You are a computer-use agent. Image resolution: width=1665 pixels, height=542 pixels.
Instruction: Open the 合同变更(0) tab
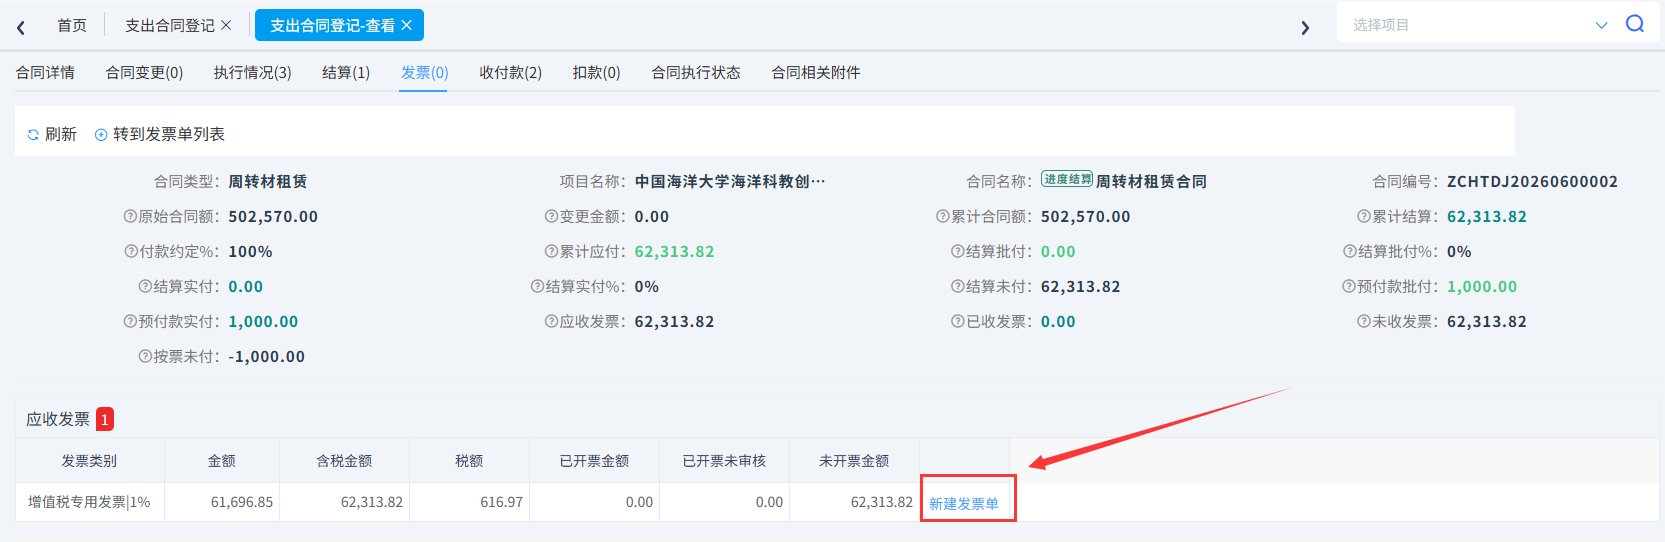145,73
